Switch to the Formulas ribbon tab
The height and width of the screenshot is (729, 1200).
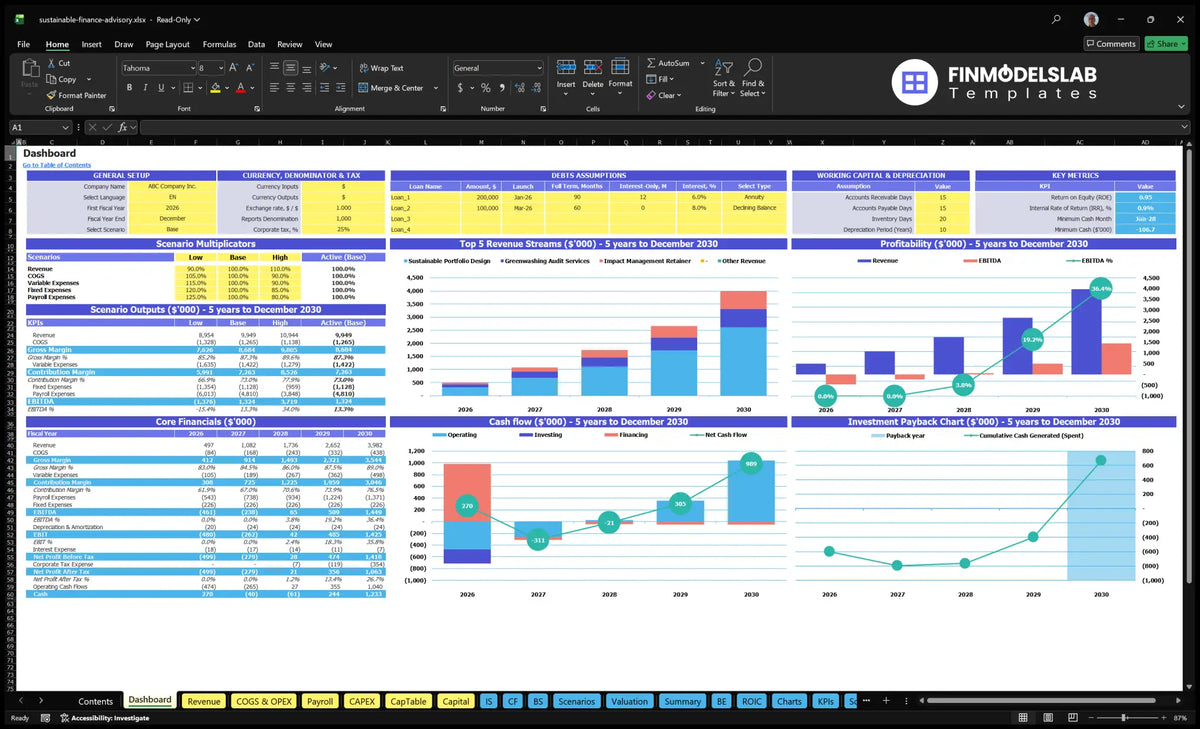click(x=219, y=44)
